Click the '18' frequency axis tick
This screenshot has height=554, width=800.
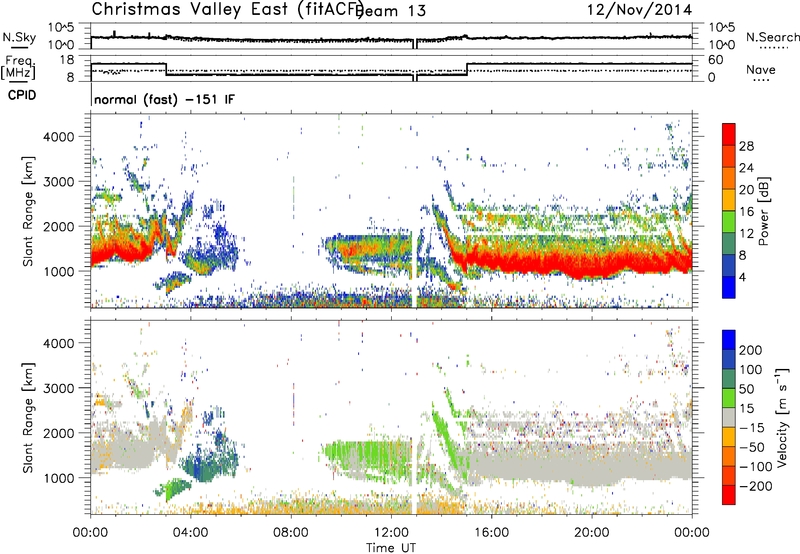(67, 60)
